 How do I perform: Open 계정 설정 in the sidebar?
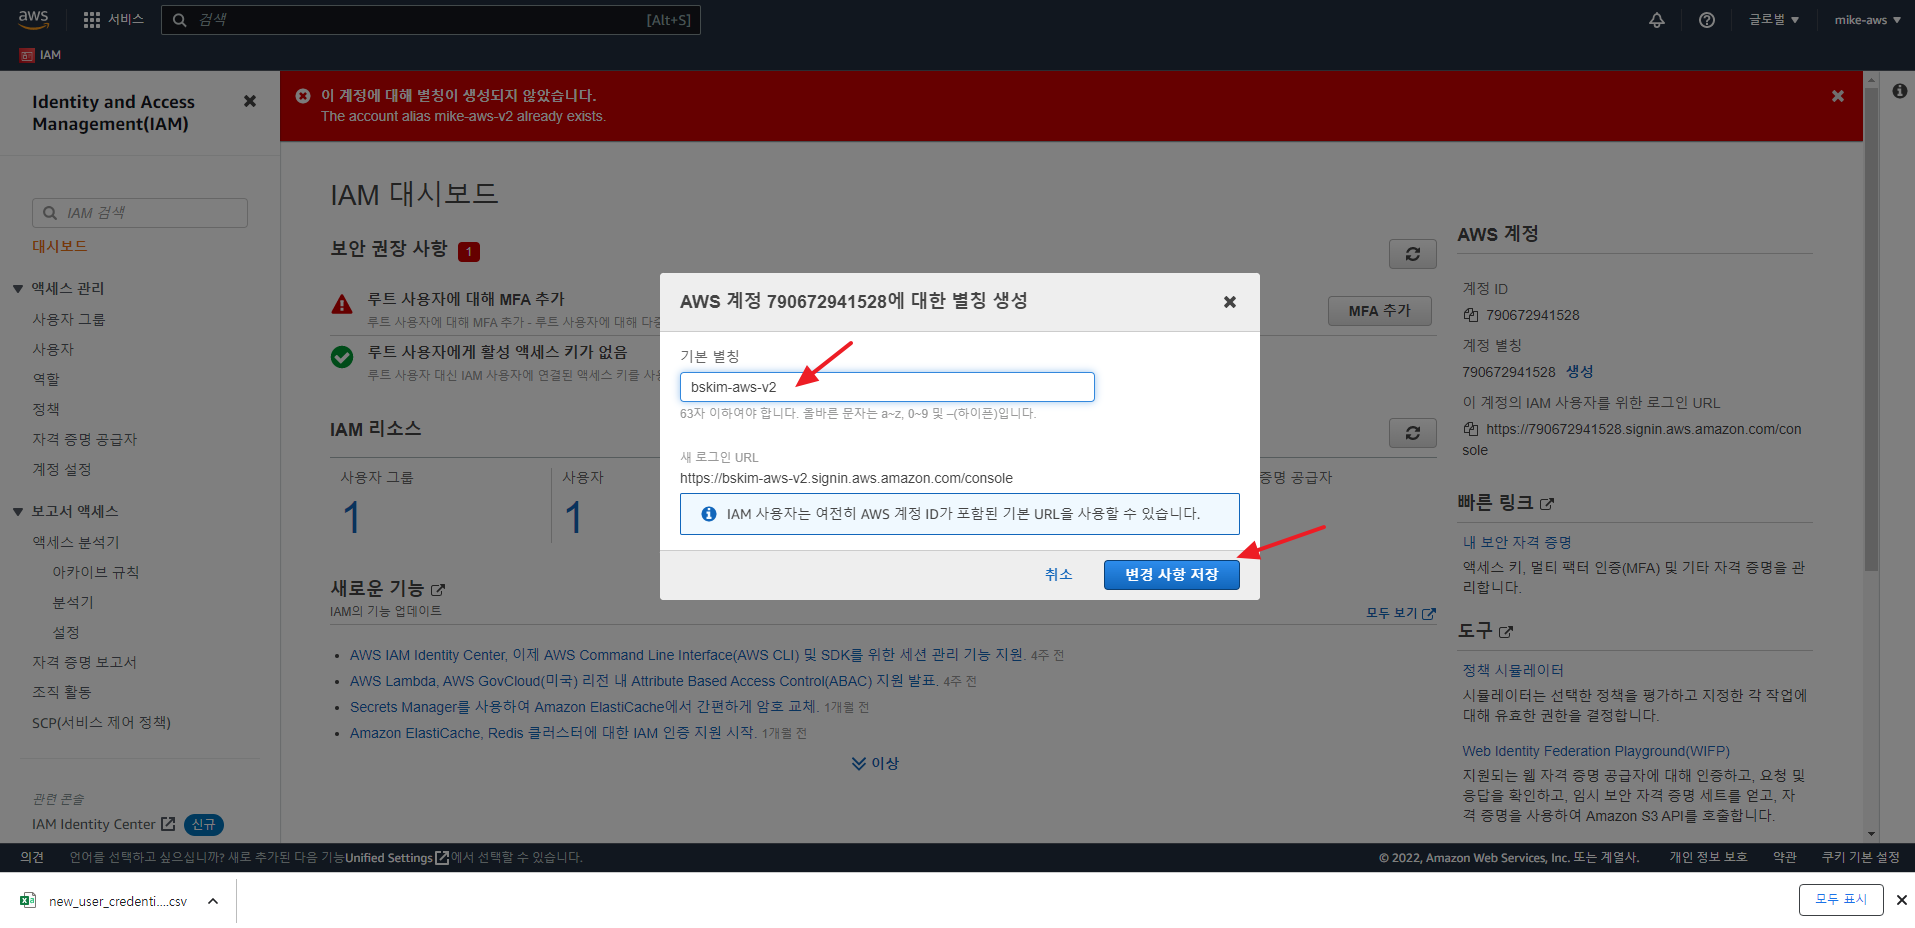(x=62, y=469)
